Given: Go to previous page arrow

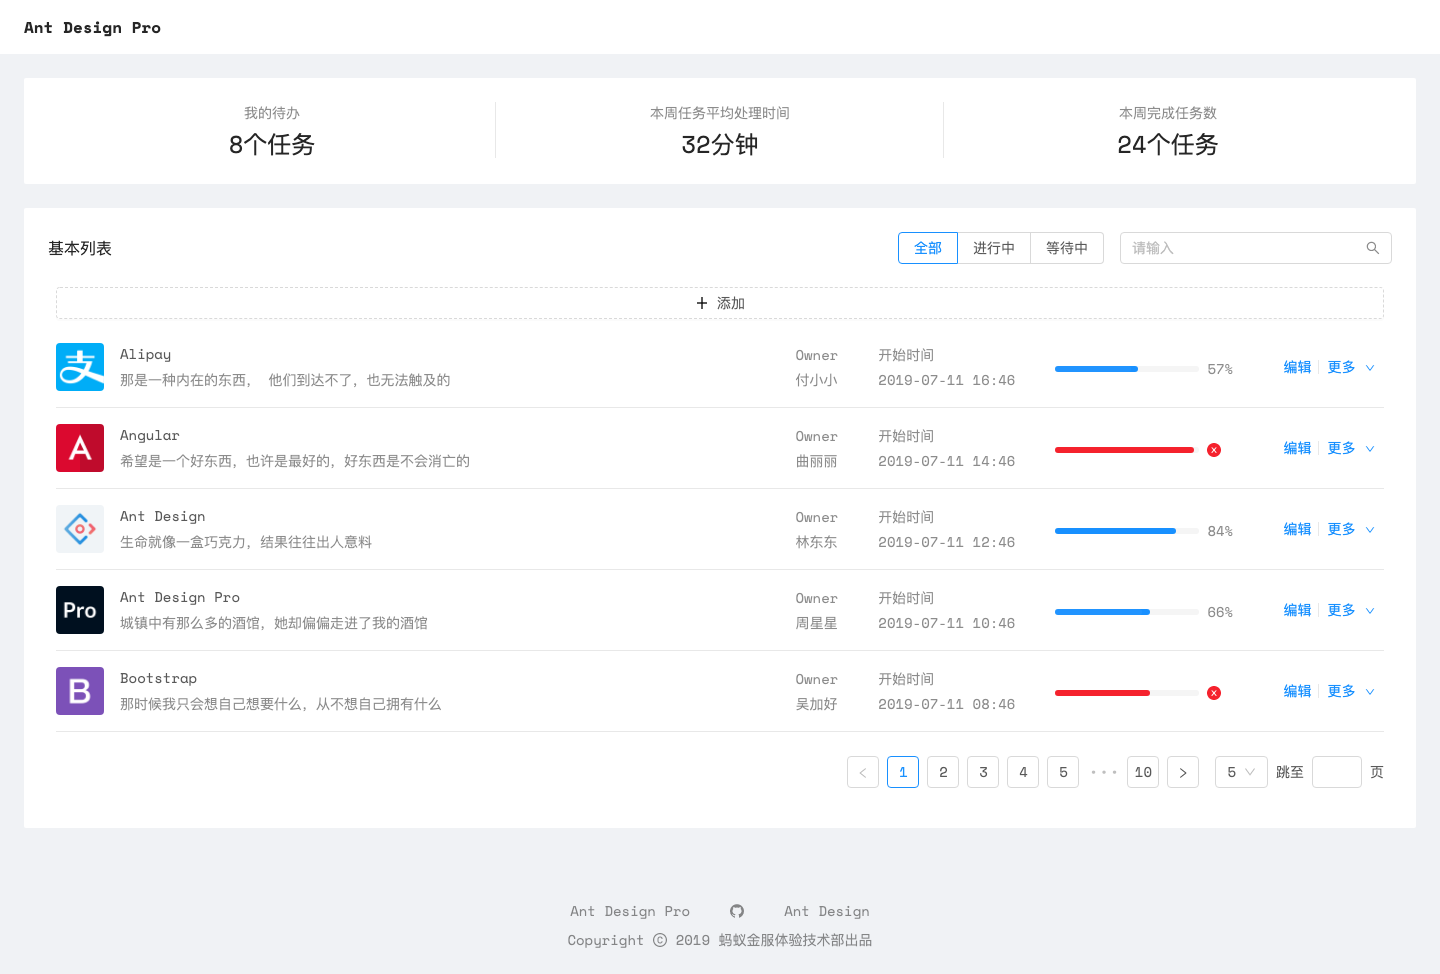Looking at the screenshot, I should [863, 772].
